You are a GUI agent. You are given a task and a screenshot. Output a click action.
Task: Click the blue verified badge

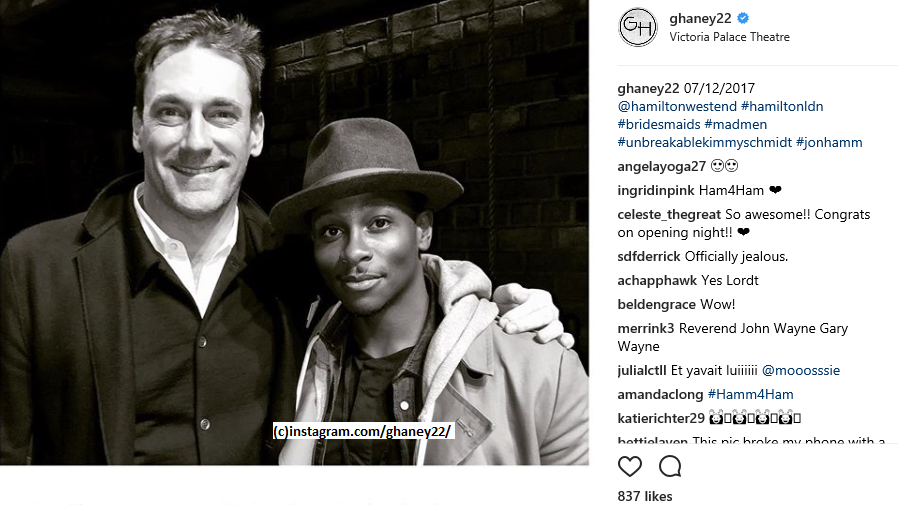click(743, 18)
